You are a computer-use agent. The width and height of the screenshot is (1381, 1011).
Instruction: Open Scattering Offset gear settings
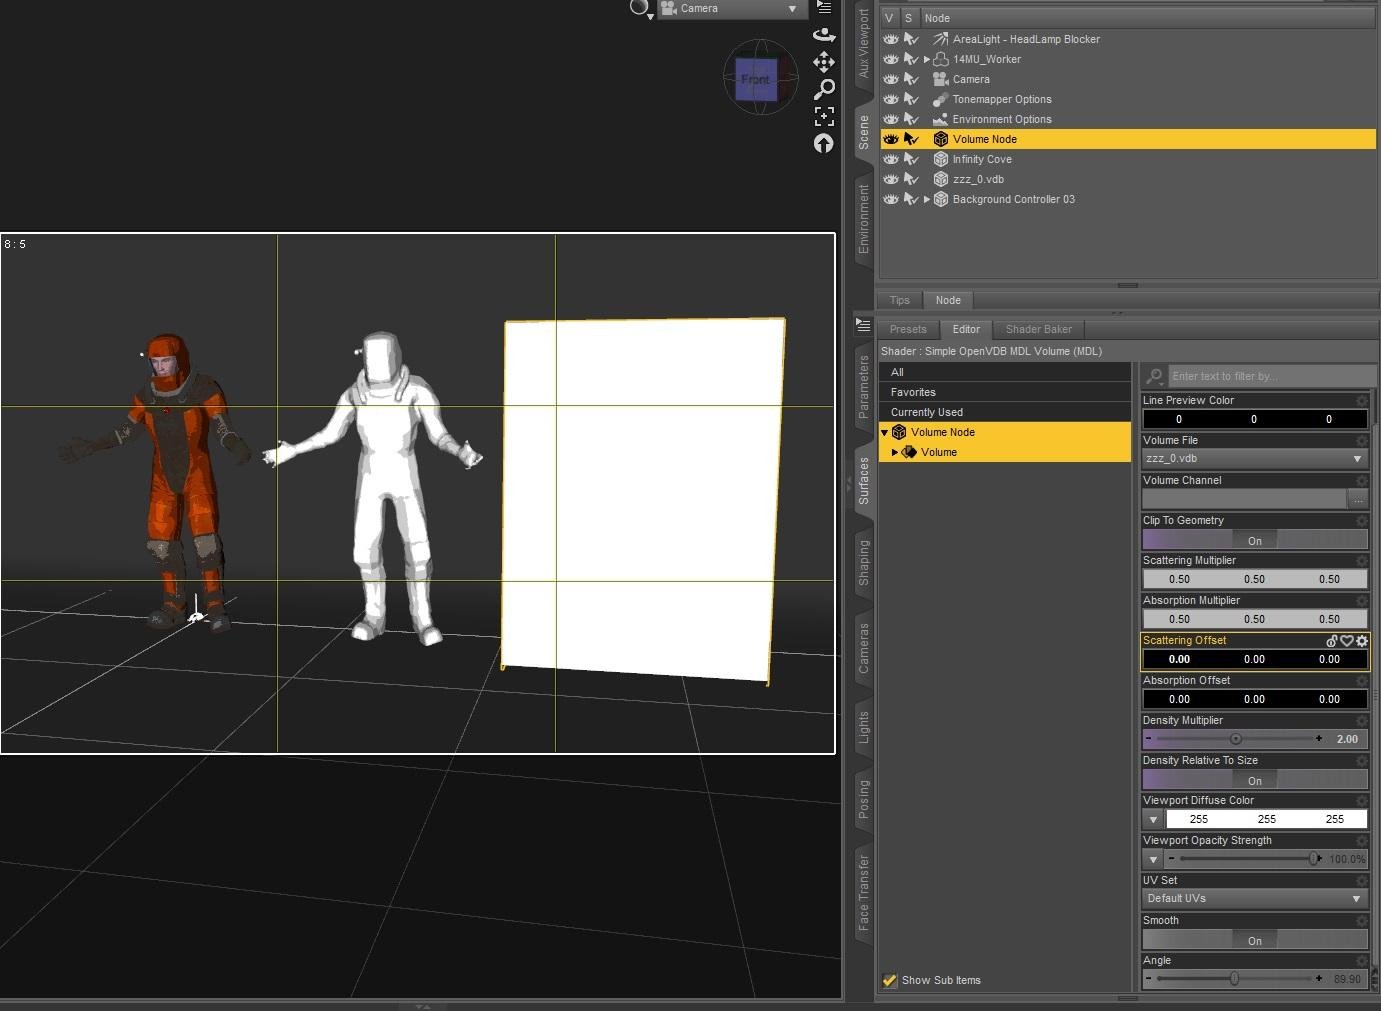click(1362, 641)
